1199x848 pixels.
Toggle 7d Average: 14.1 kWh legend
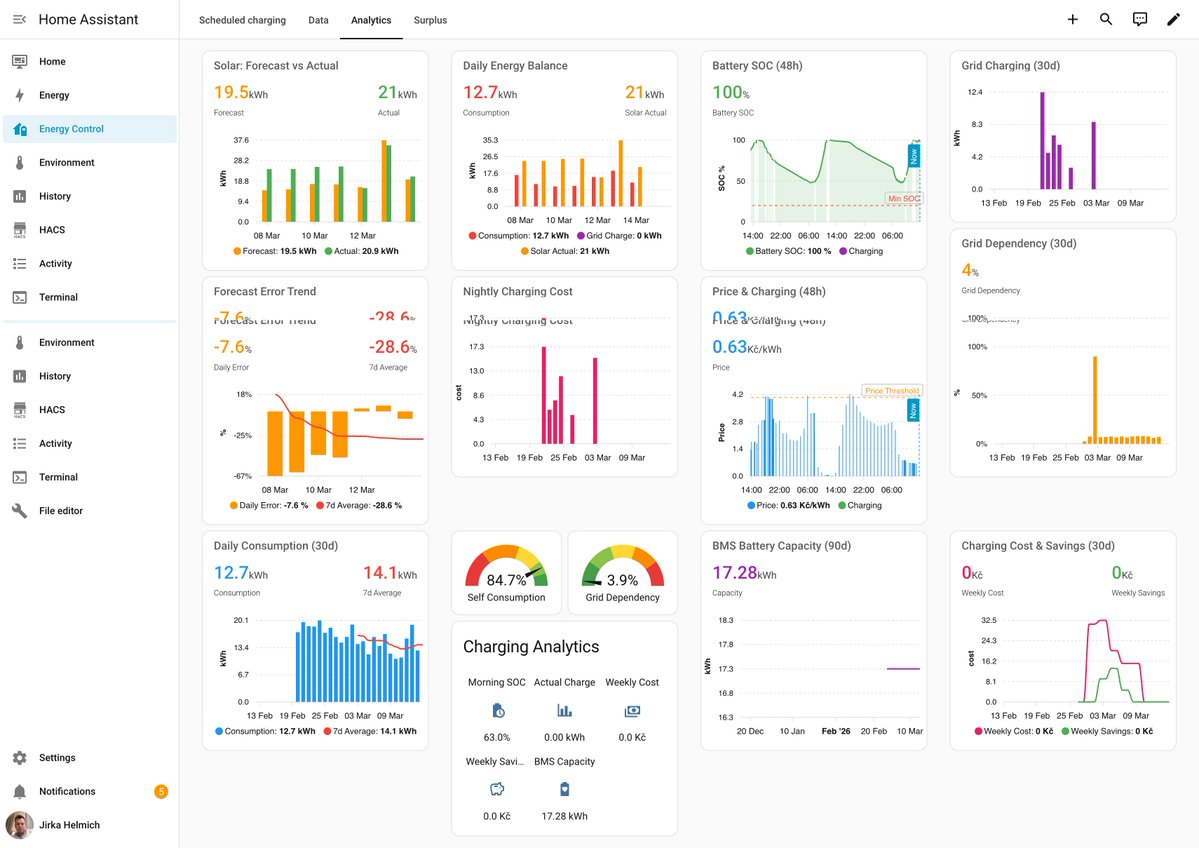[370, 731]
